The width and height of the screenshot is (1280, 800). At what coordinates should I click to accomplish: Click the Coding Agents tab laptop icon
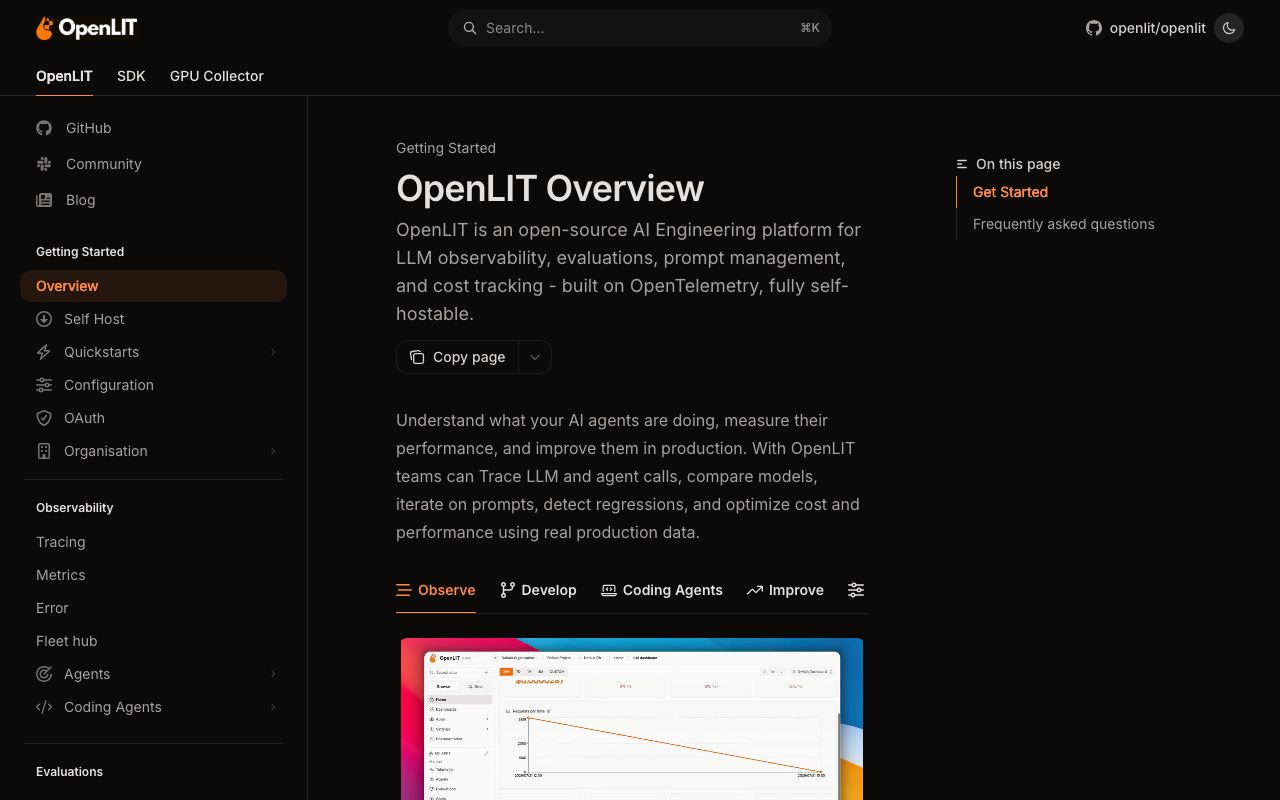(609, 590)
